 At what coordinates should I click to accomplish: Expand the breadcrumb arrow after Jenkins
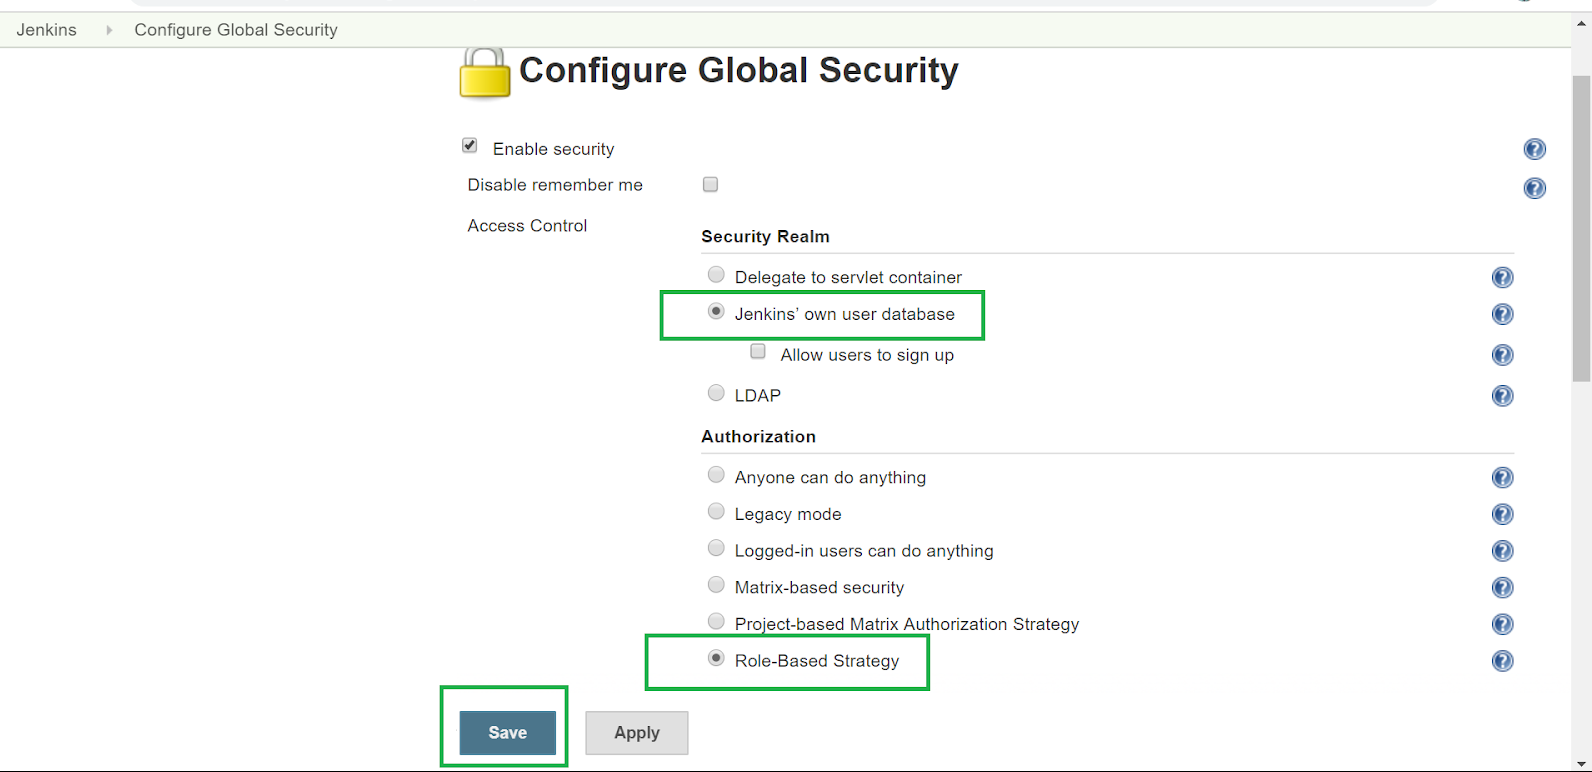click(x=109, y=30)
